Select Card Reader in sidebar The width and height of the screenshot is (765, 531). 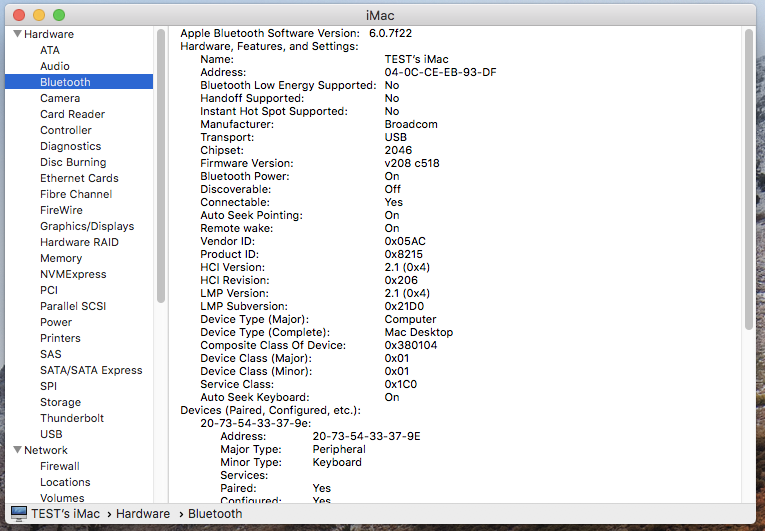73,114
